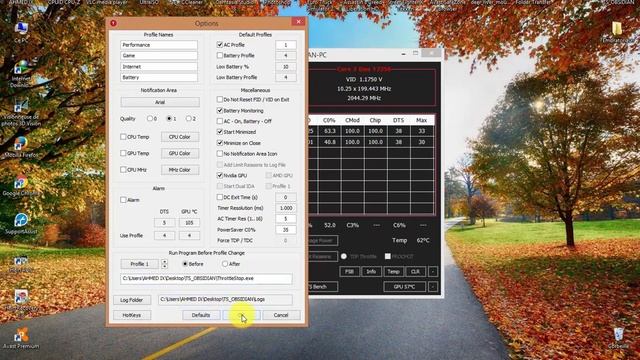Image resolution: width=640 pixels, height=360 pixels.
Task: Click the Arial font button
Action: (160, 102)
